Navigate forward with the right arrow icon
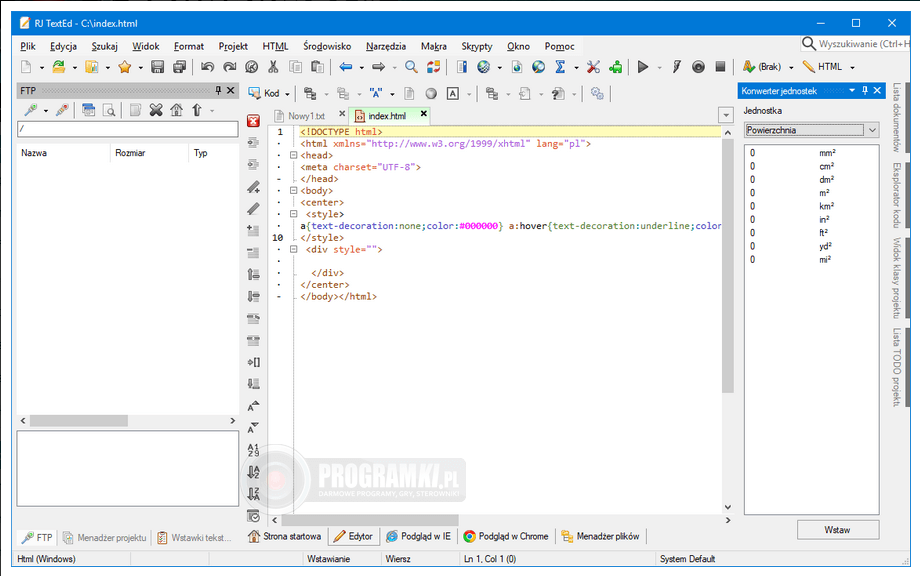This screenshot has width=920, height=576. (x=378, y=67)
